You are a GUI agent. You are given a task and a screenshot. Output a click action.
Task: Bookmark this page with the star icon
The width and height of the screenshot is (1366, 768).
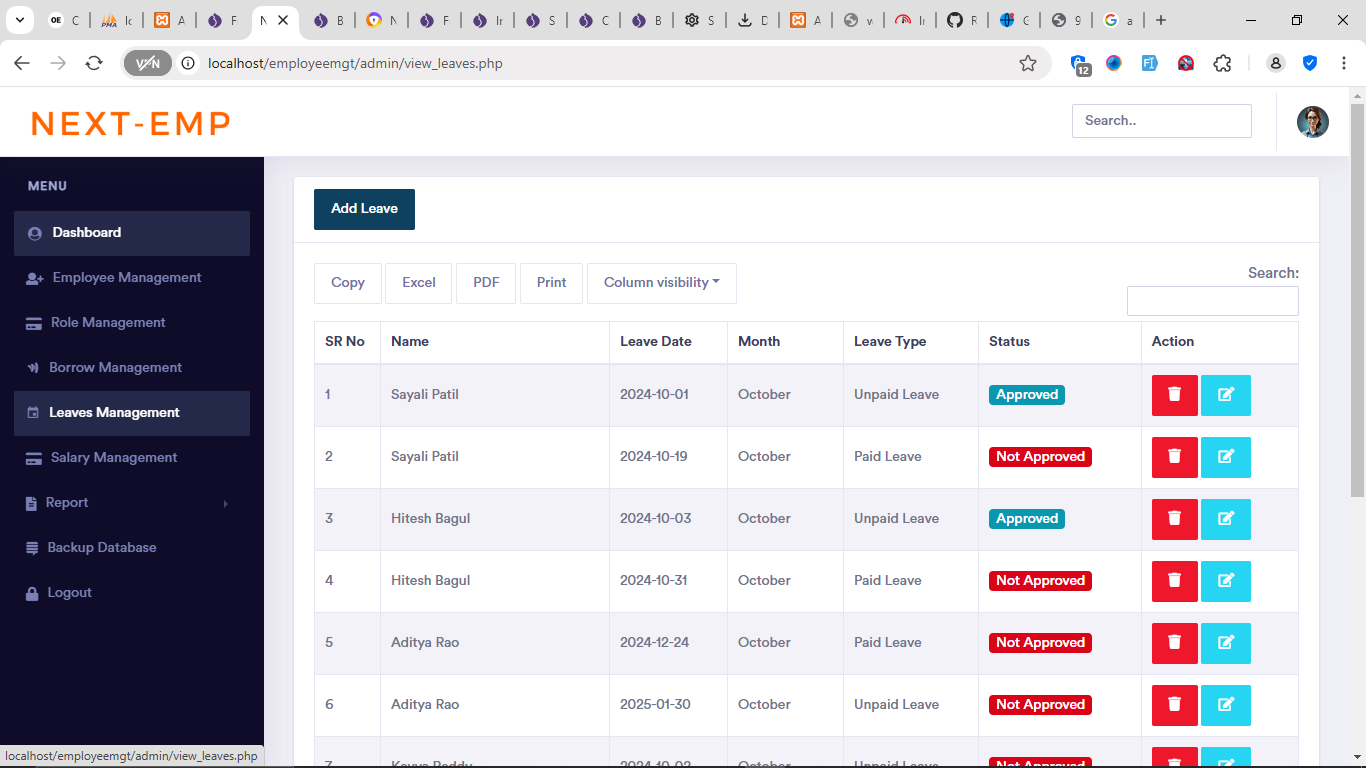pos(1028,63)
